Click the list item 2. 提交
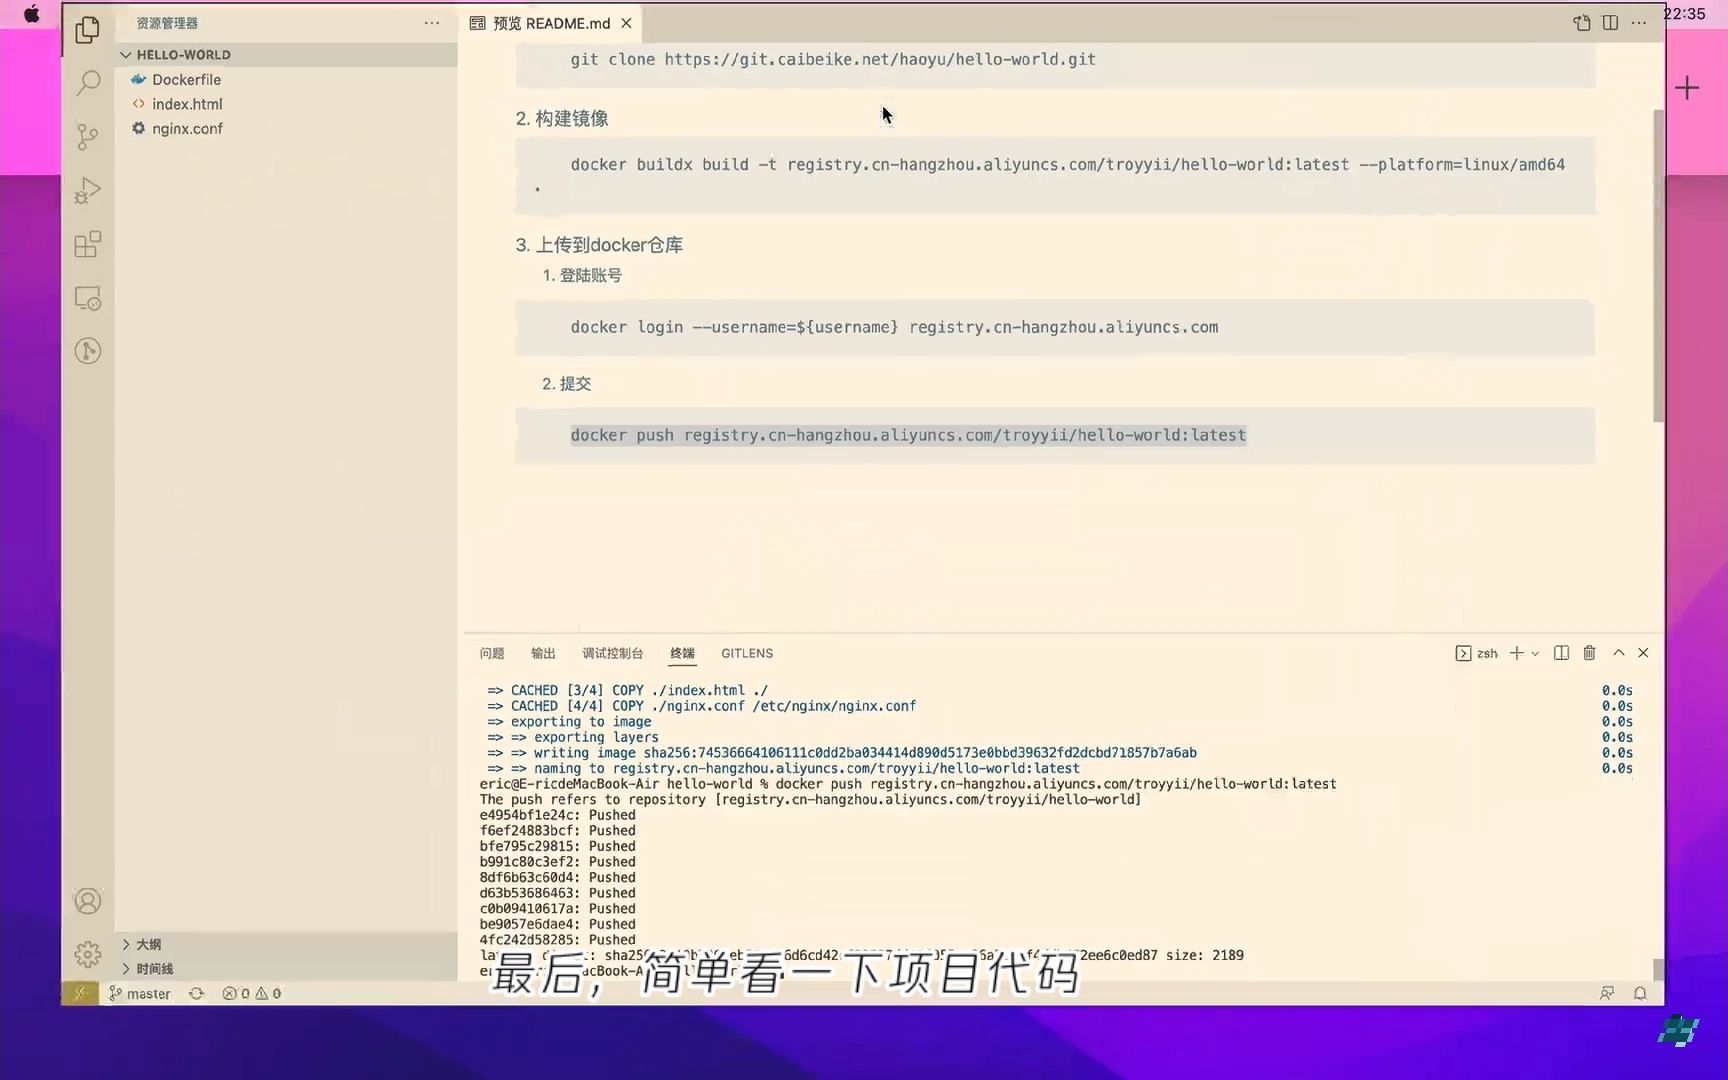 pyautogui.click(x=566, y=383)
